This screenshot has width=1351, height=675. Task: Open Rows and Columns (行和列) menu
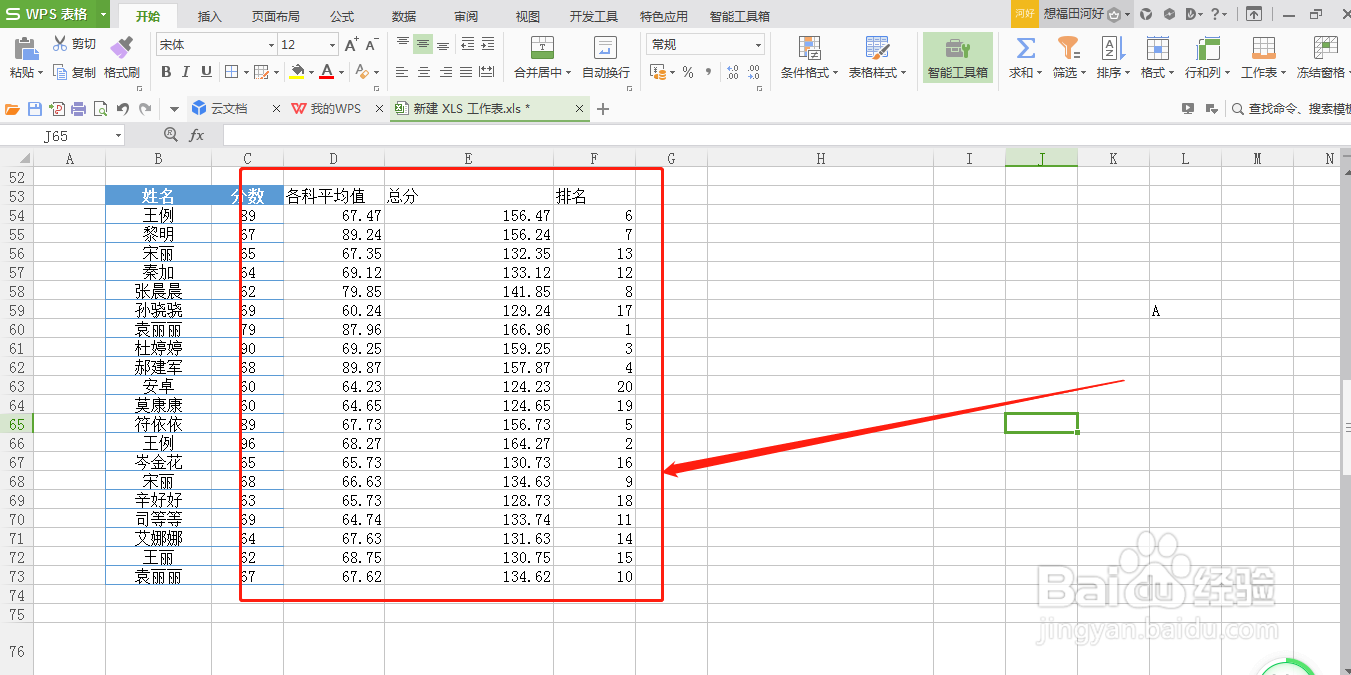coord(1207,58)
